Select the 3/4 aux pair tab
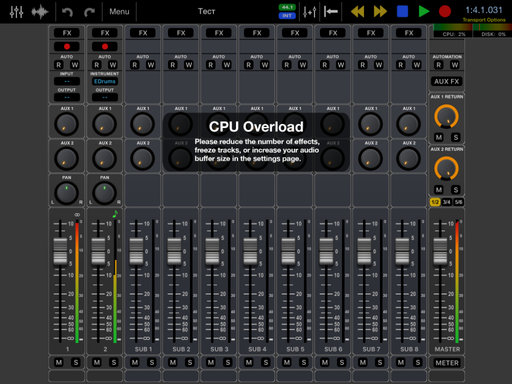The height and width of the screenshot is (384, 512). pos(447,202)
